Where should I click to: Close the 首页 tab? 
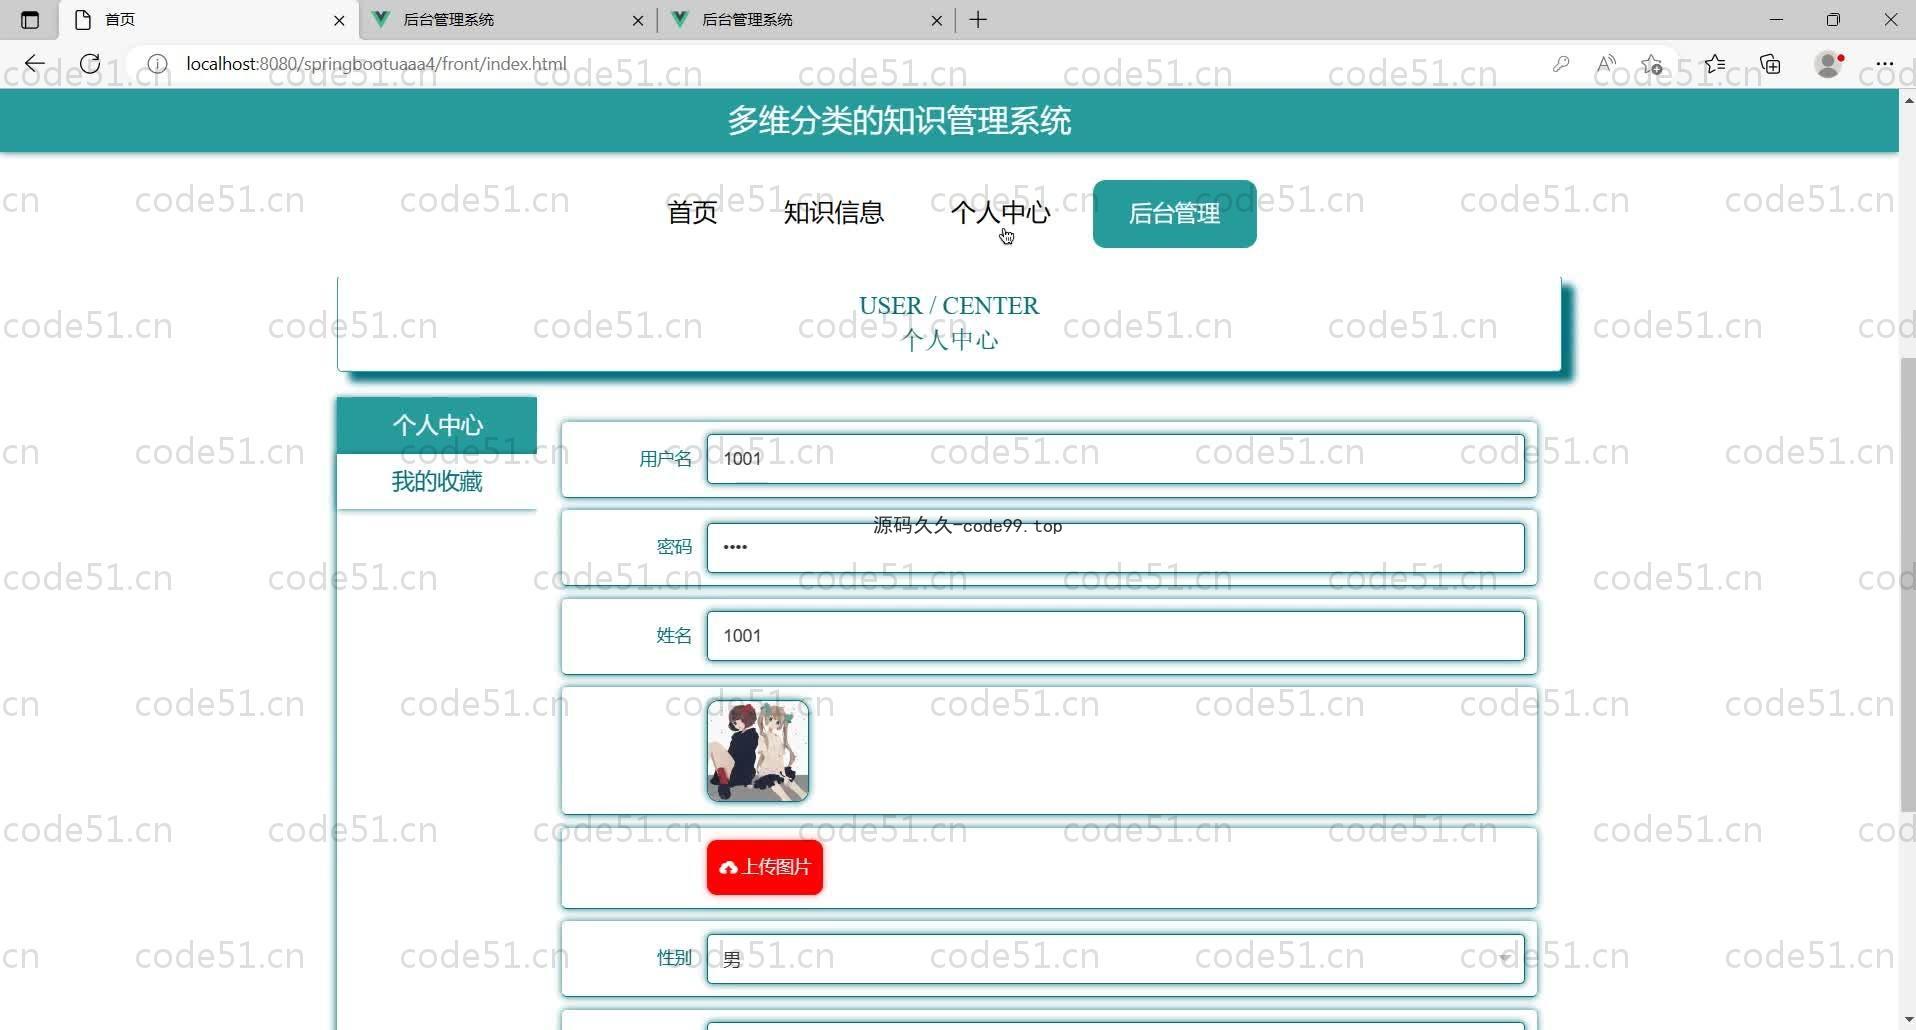[x=339, y=20]
